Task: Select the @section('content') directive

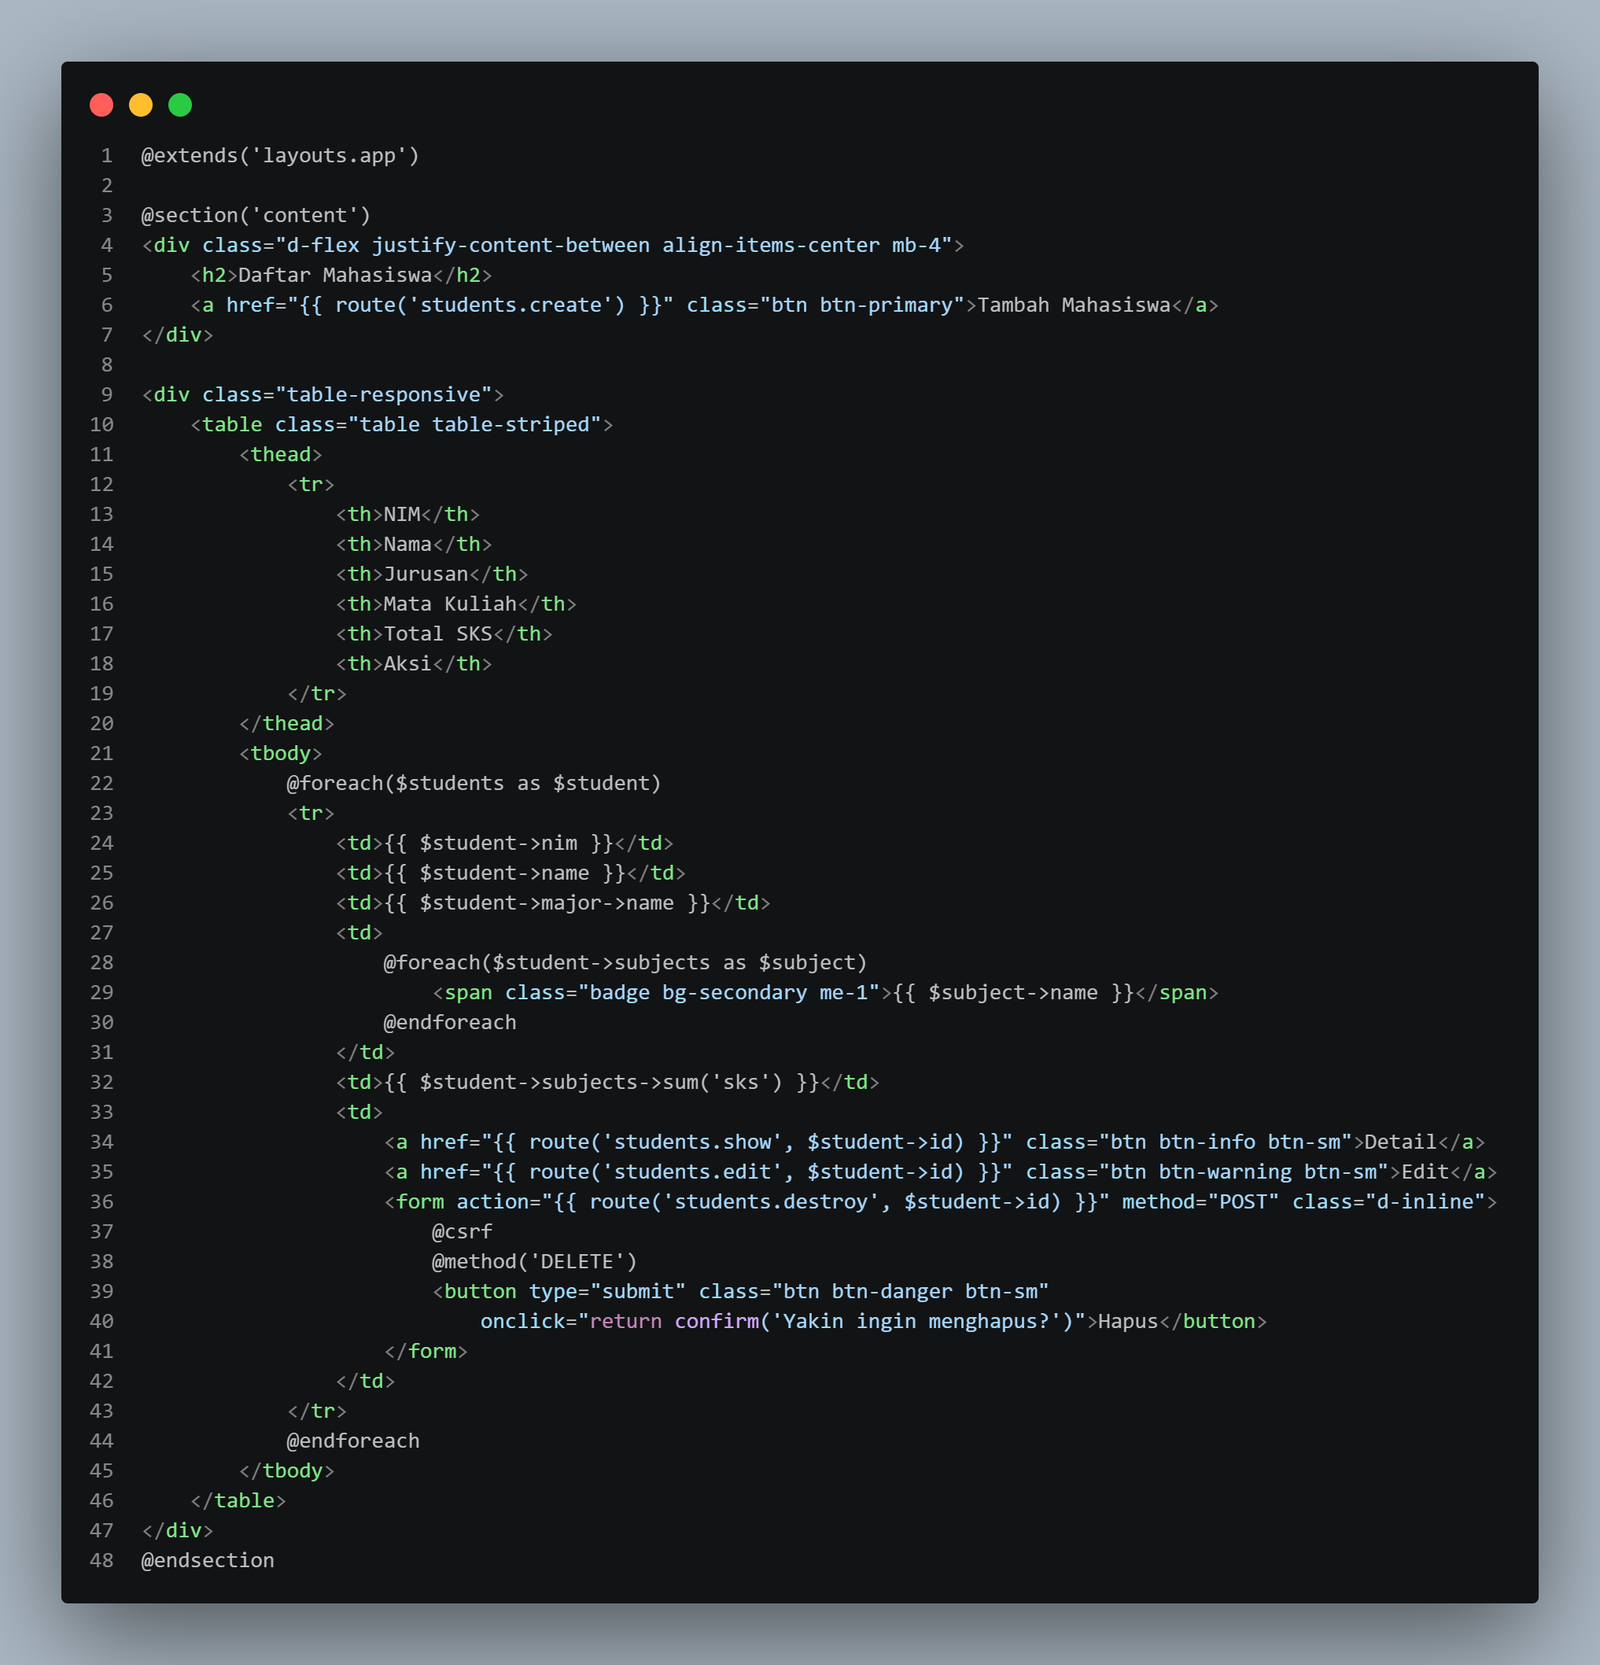Action: click(256, 216)
